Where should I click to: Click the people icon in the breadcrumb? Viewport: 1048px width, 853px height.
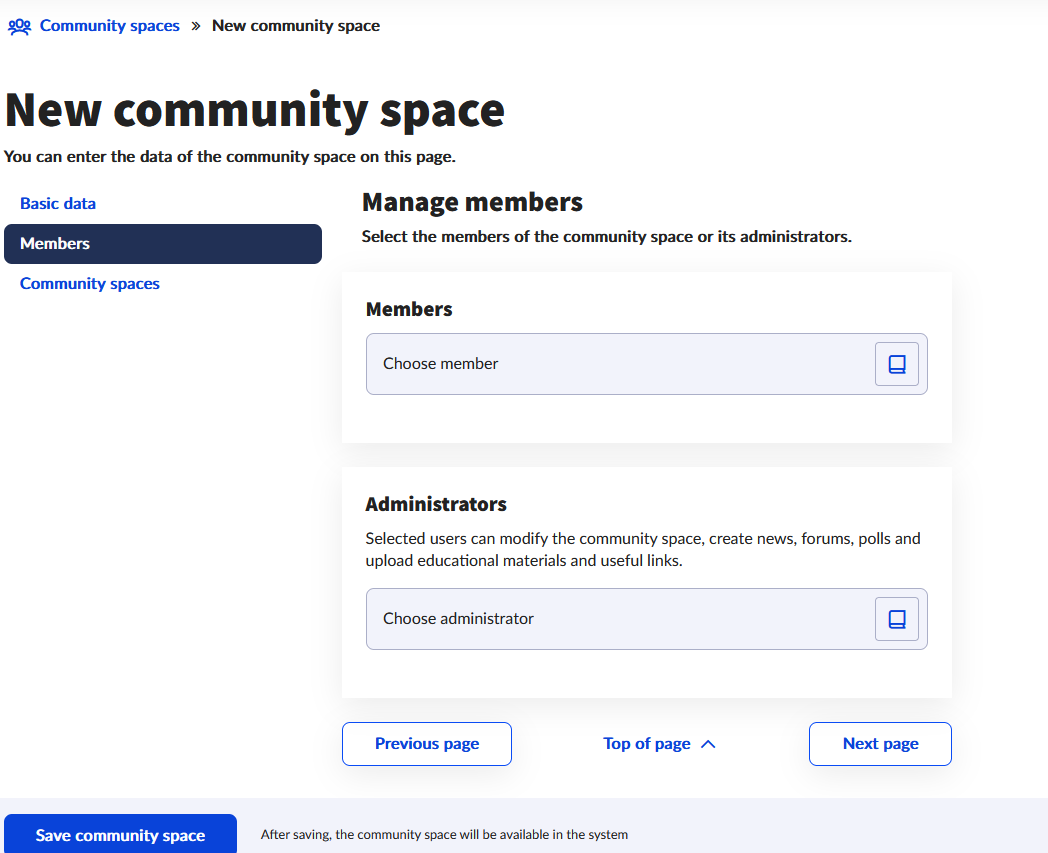[x=19, y=26]
